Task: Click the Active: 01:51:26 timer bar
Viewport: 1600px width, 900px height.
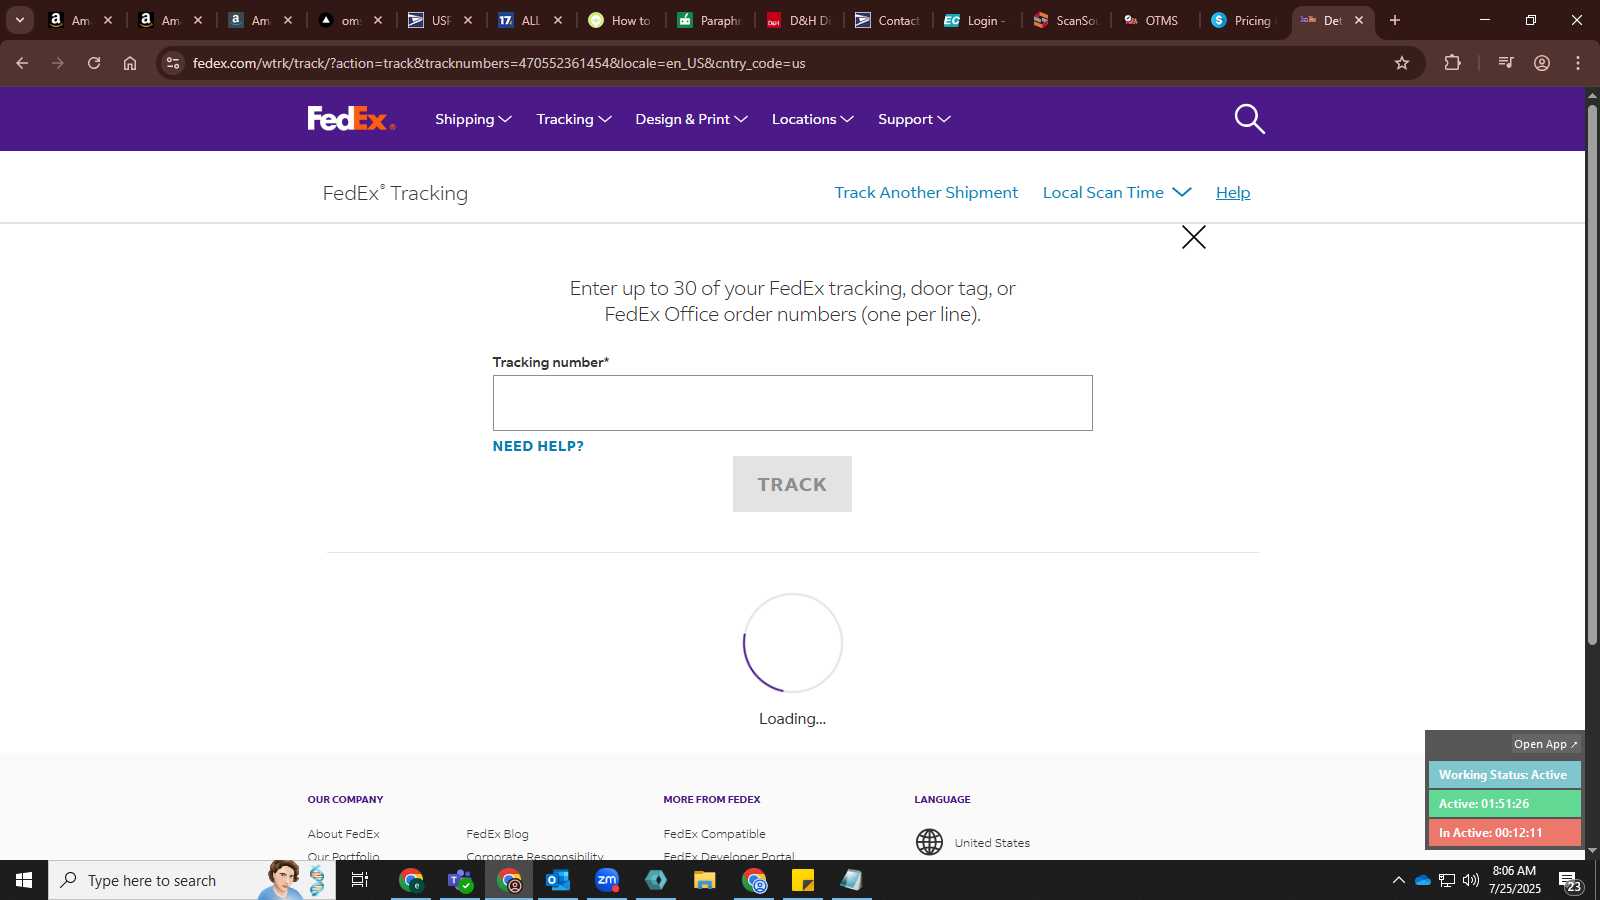Action: (x=1504, y=804)
